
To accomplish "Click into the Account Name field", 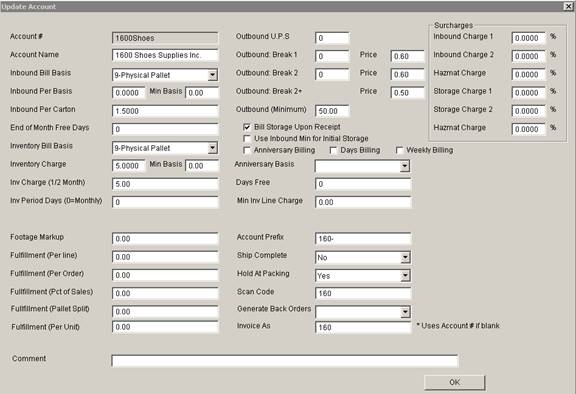I will click(x=165, y=55).
